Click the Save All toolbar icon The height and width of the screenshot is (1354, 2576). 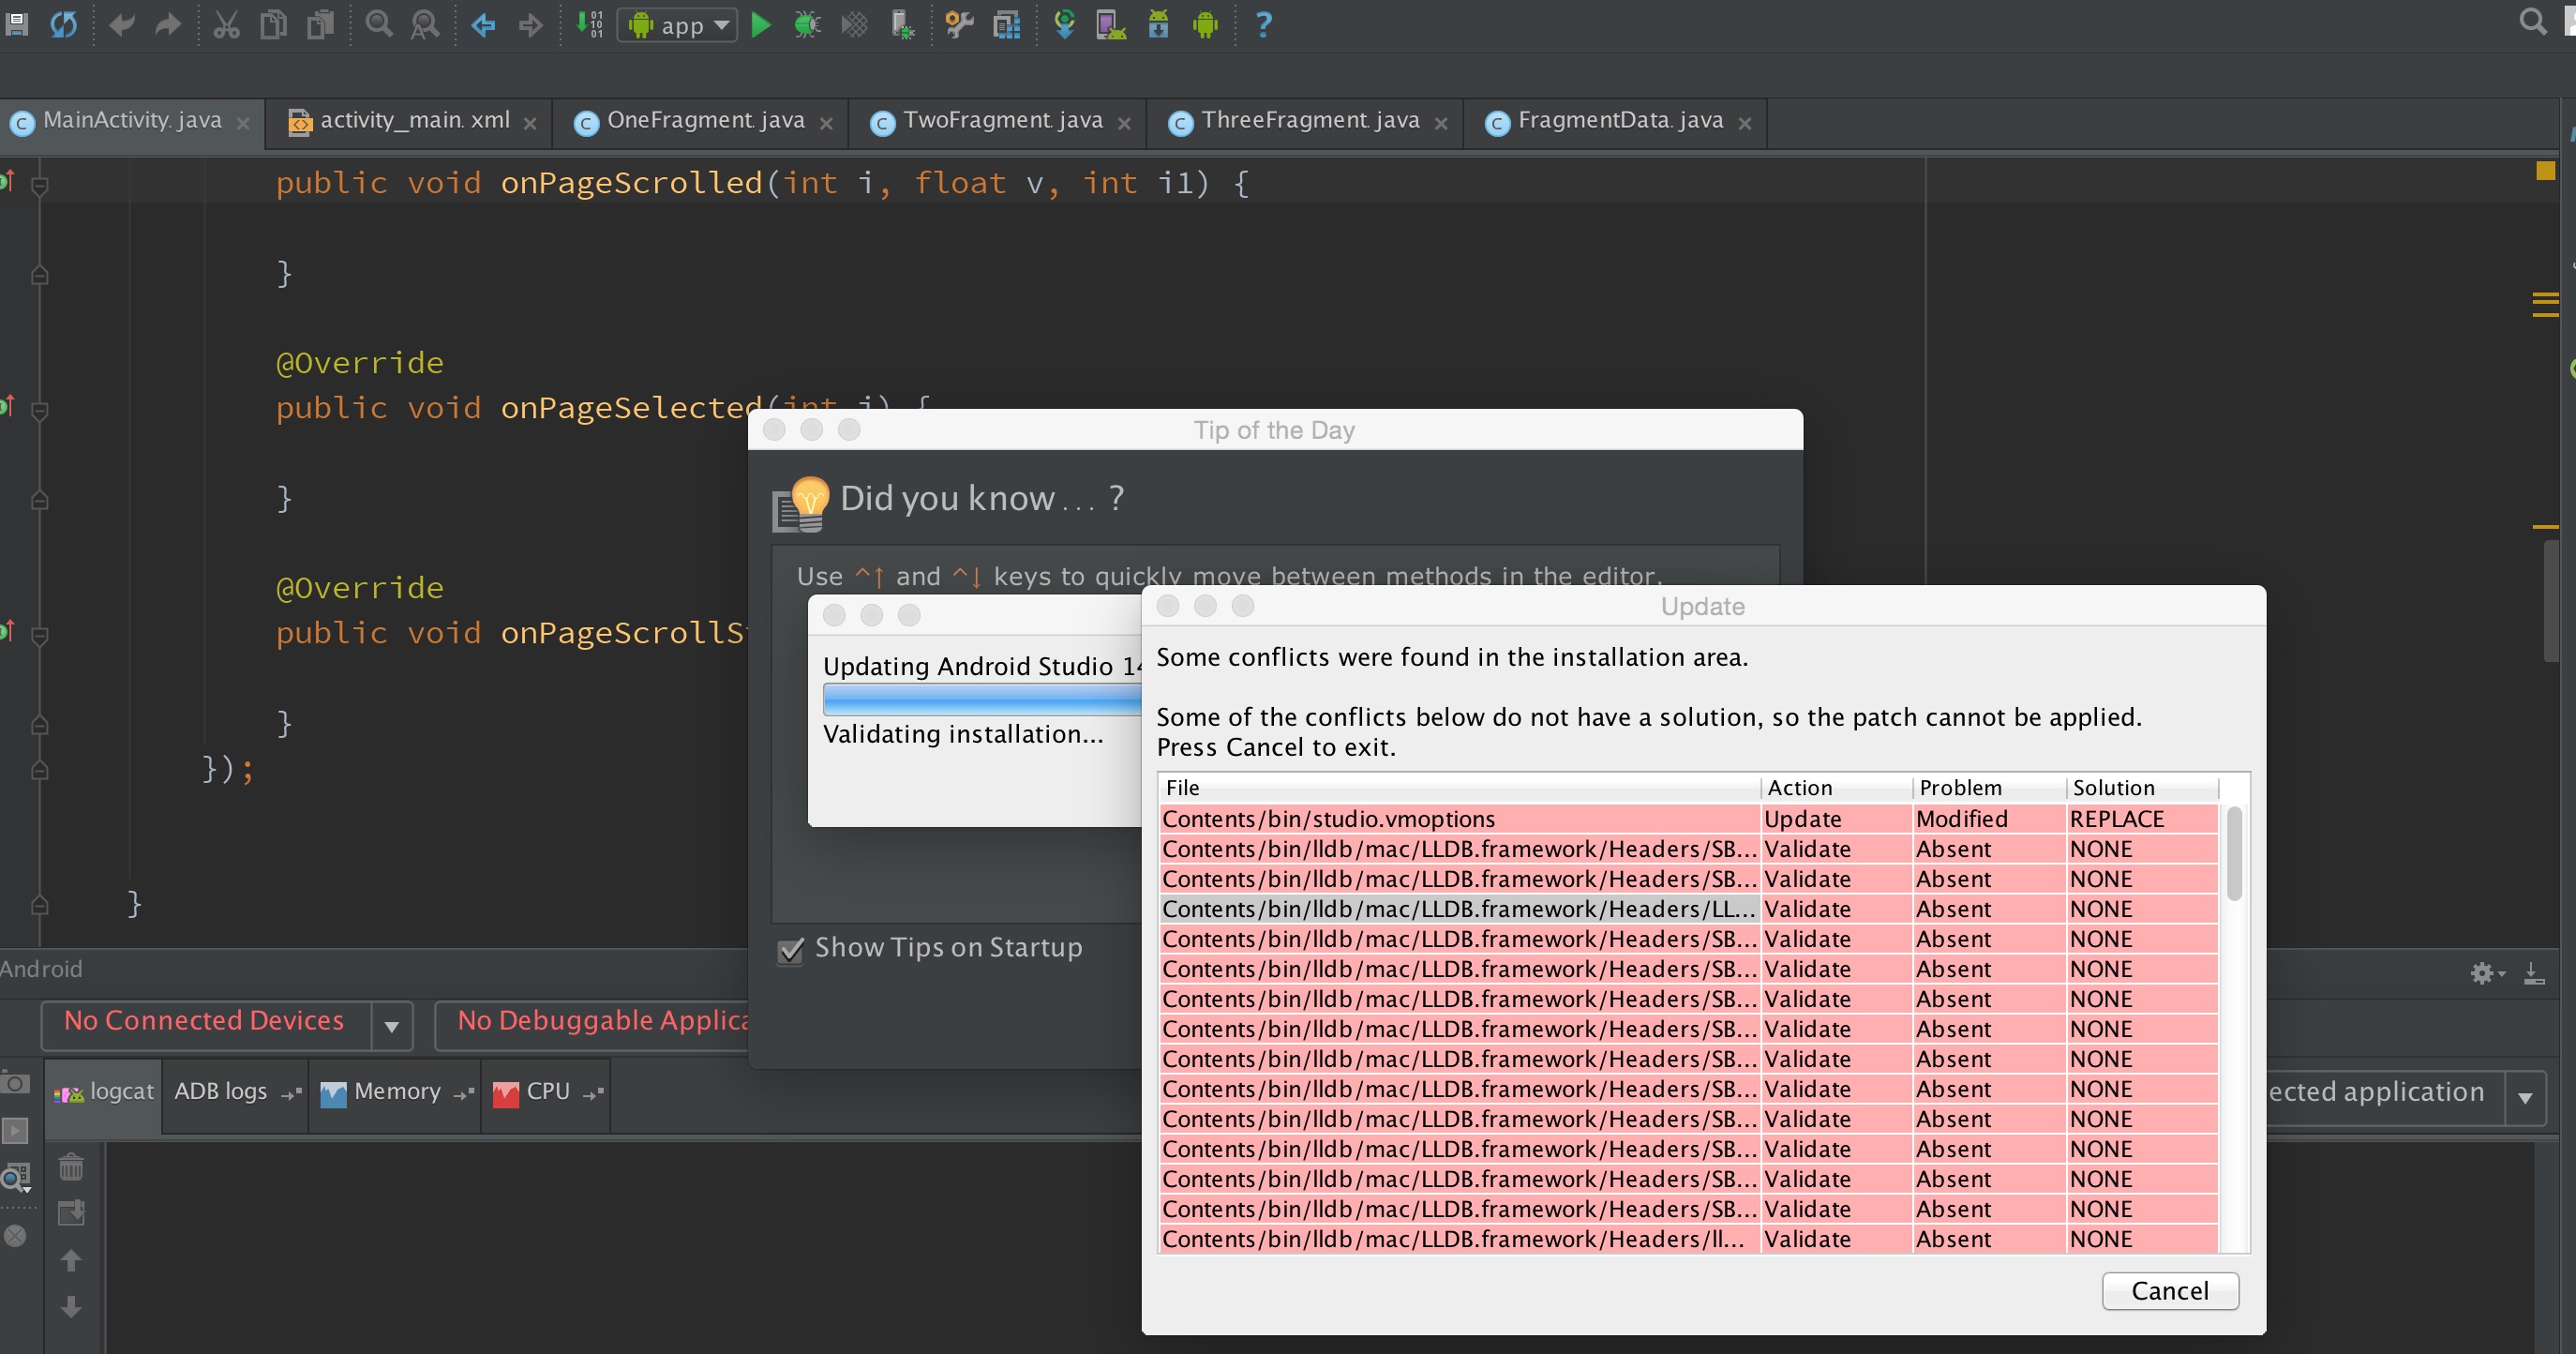(x=16, y=24)
